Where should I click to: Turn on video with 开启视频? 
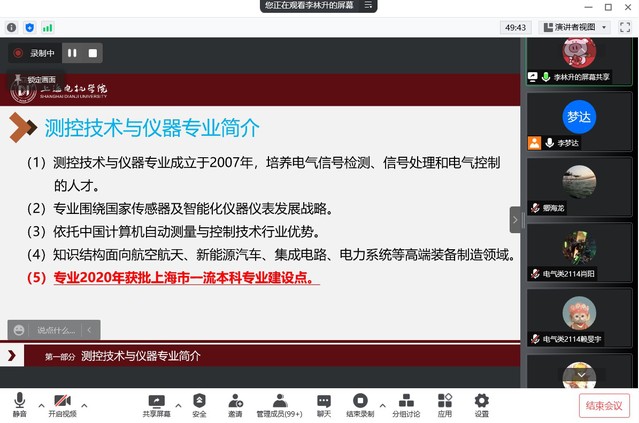[63, 404]
